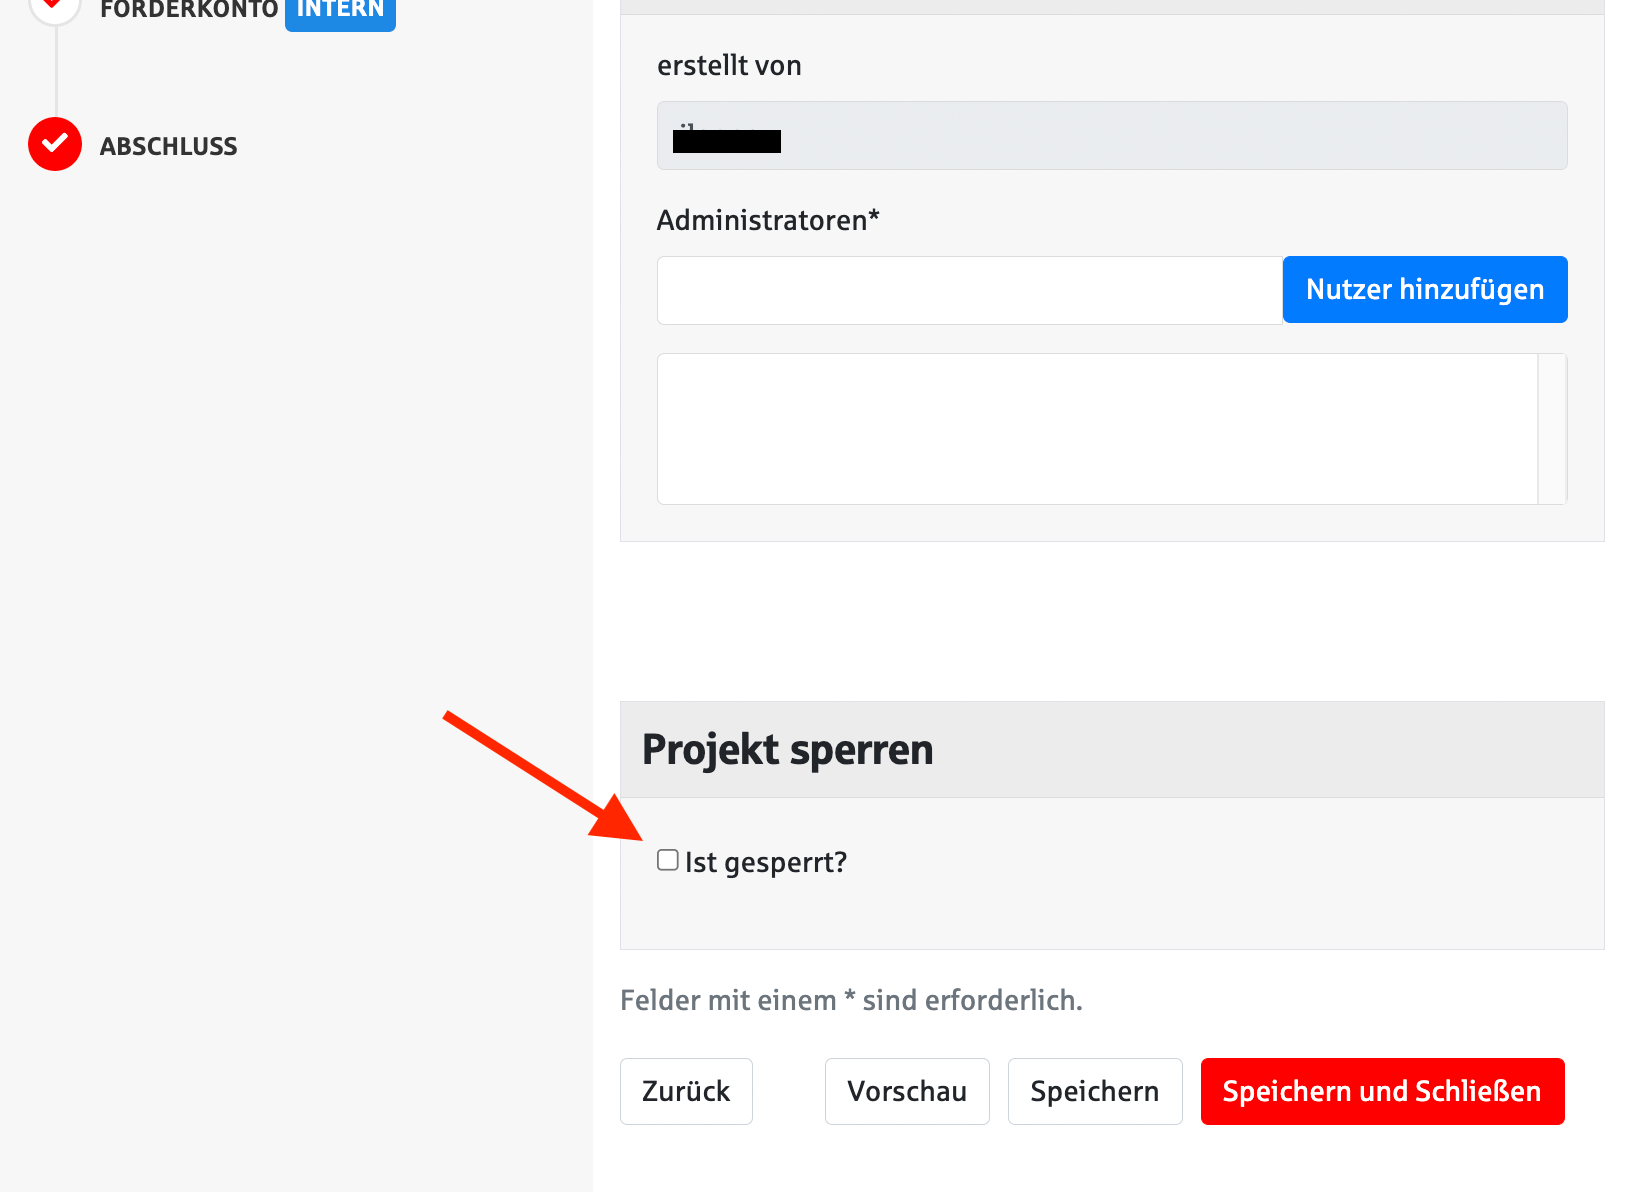Click the required-fields hint text

pos(851,1000)
